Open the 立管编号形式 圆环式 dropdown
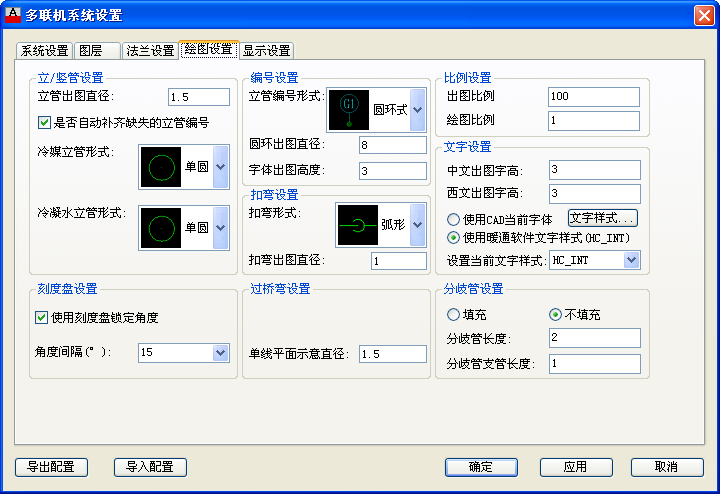Viewport: 720px width, 494px height. [x=417, y=109]
